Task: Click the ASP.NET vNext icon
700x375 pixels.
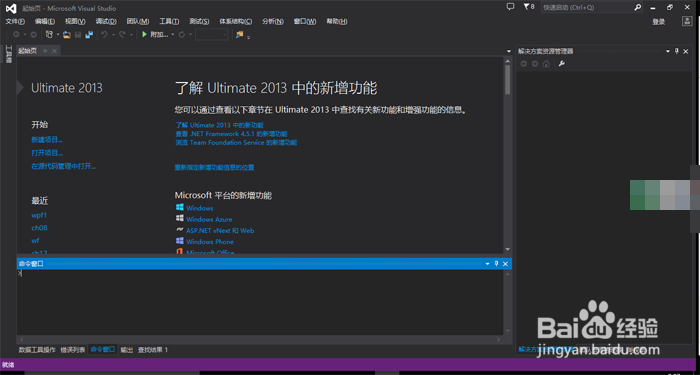Action: point(180,230)
